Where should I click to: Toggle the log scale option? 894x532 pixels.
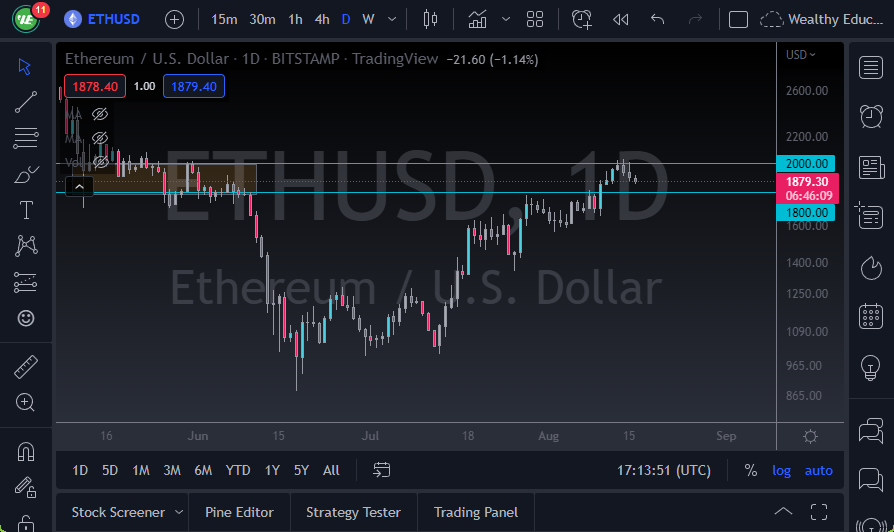[x=781, y=470]
